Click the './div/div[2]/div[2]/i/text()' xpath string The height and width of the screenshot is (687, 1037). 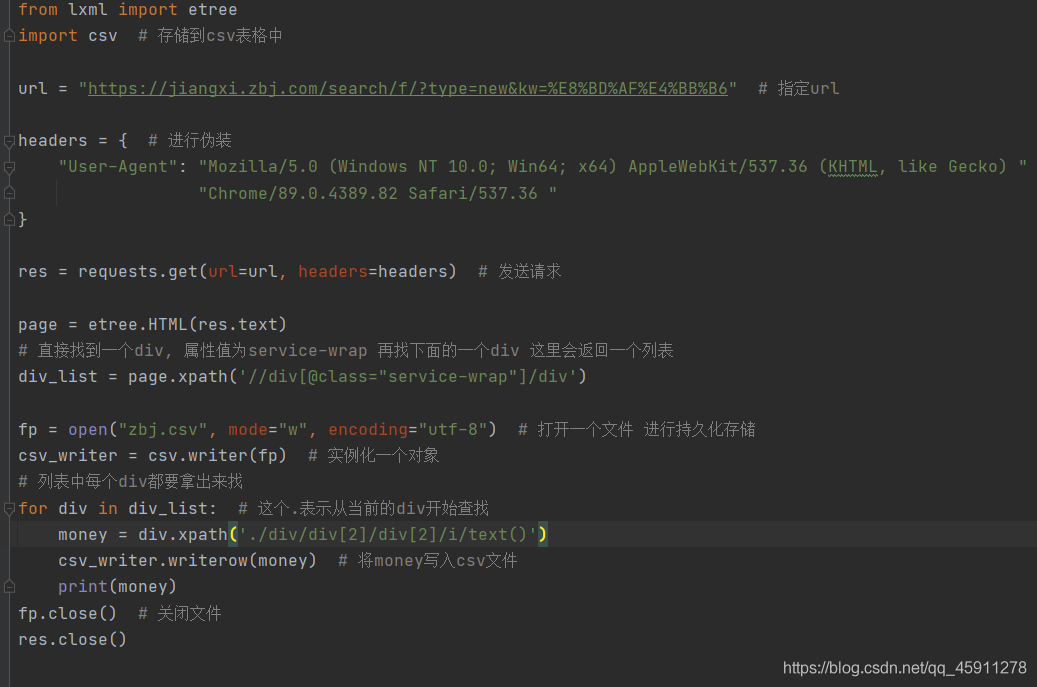pyautogui.click(x=388, y=534)
